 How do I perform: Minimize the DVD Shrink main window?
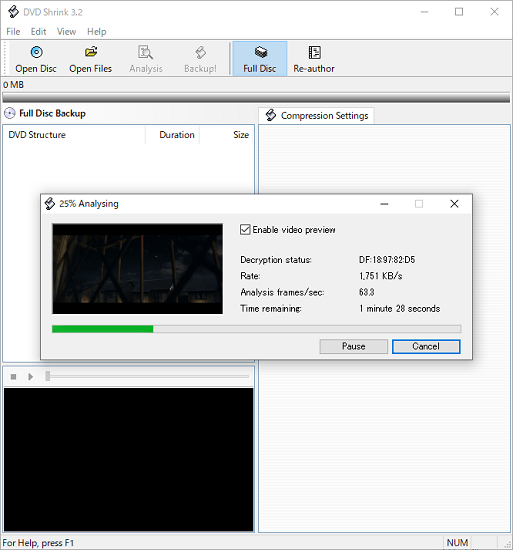pyautogui.click(x=424, y=12)
